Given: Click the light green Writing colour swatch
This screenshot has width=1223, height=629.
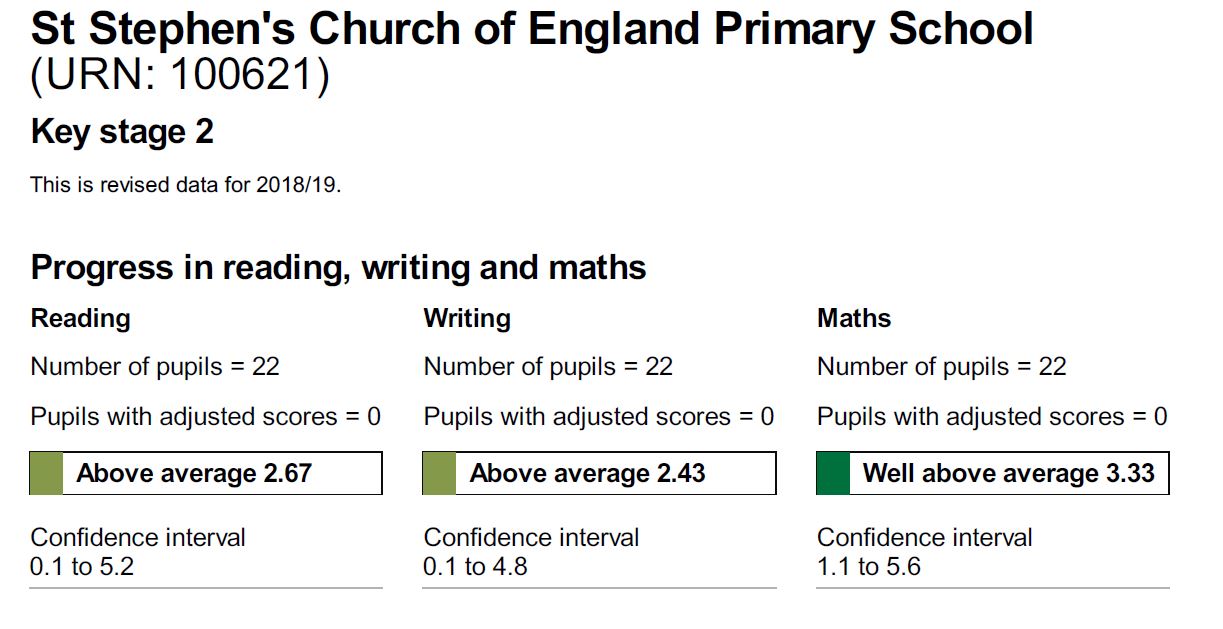Looking at the screenshot, I should (x=440, y=473).
